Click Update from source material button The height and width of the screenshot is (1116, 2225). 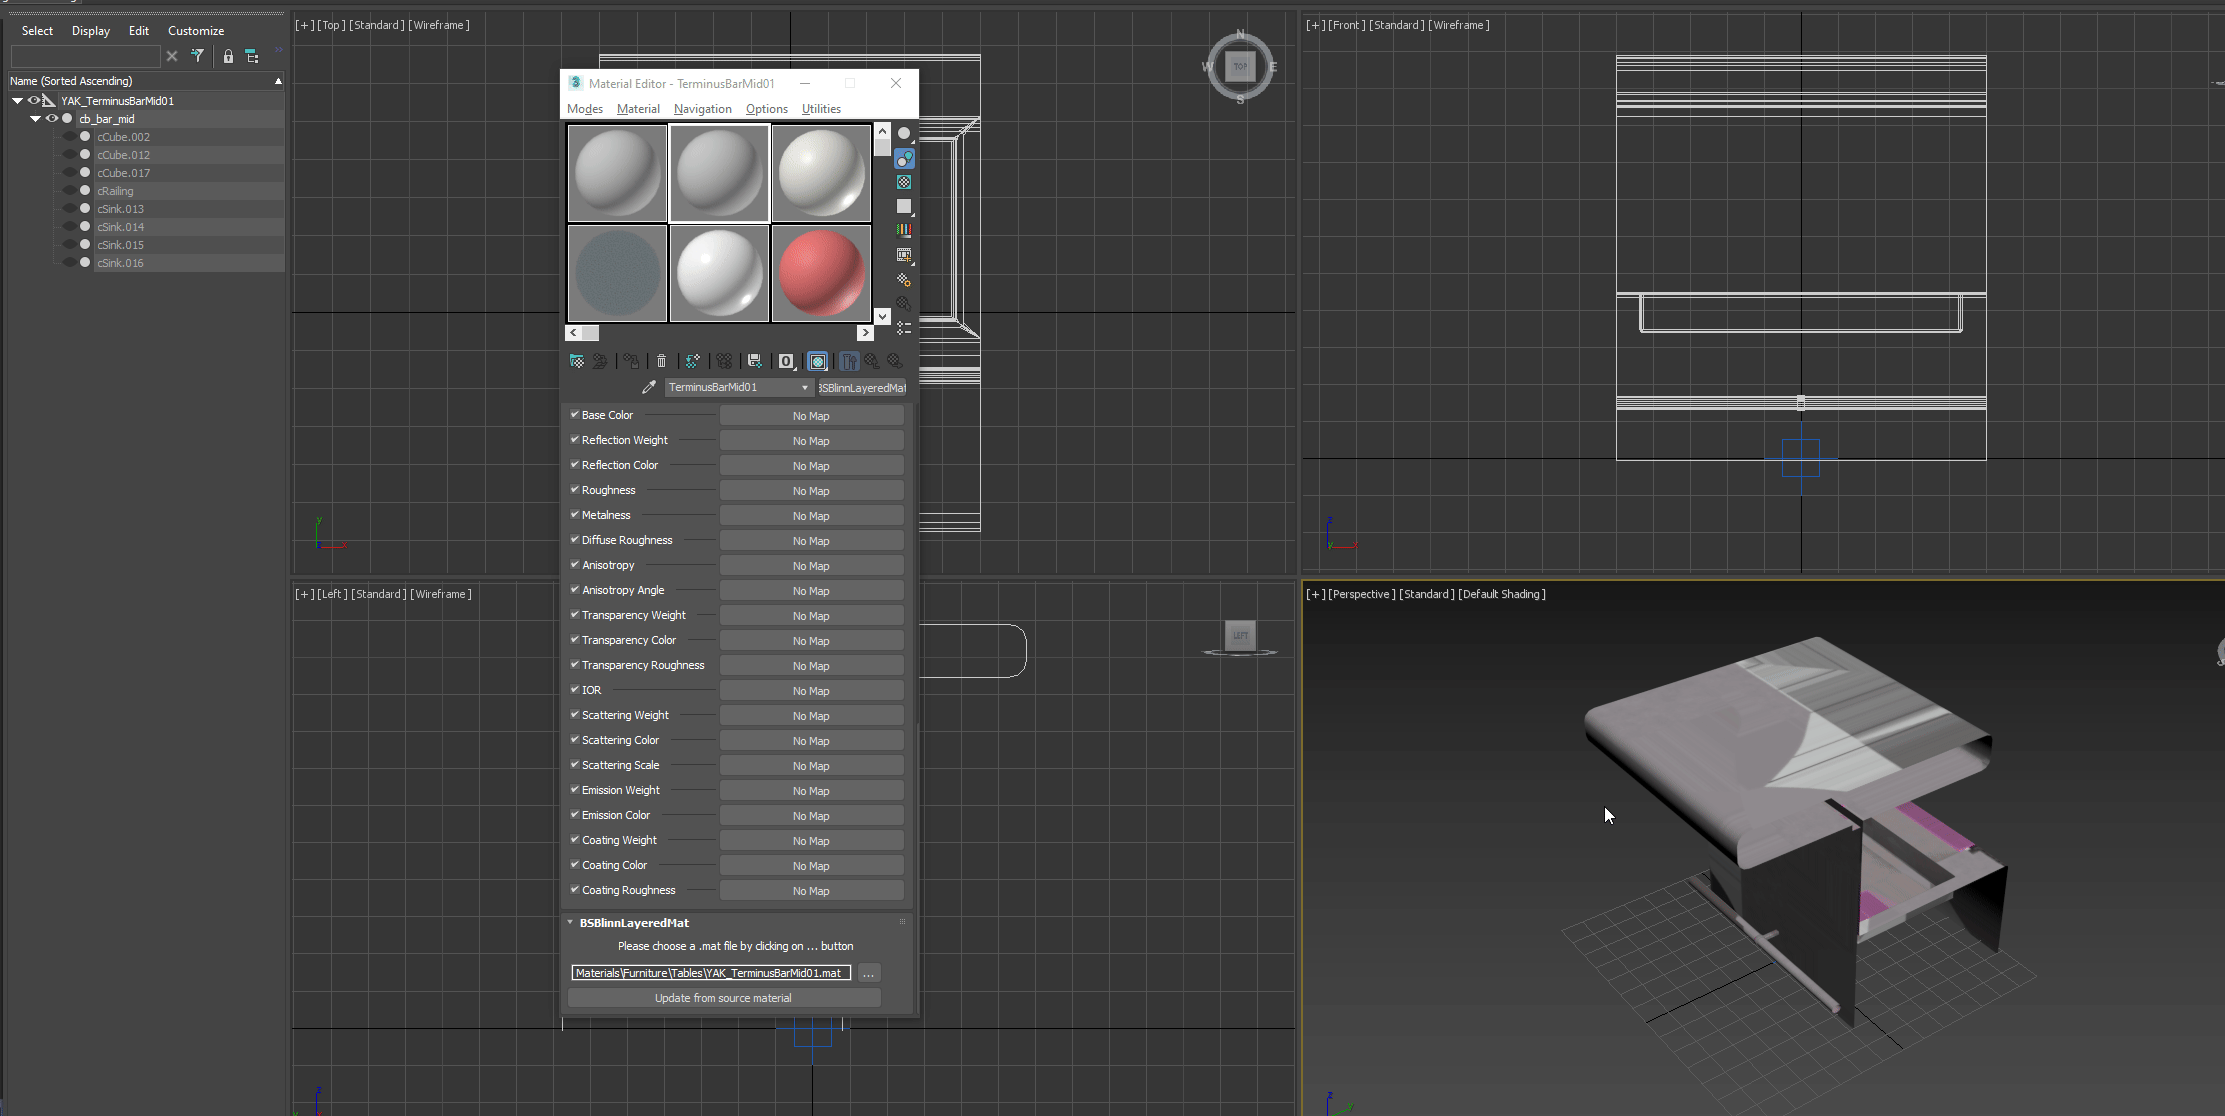[723, 997]
